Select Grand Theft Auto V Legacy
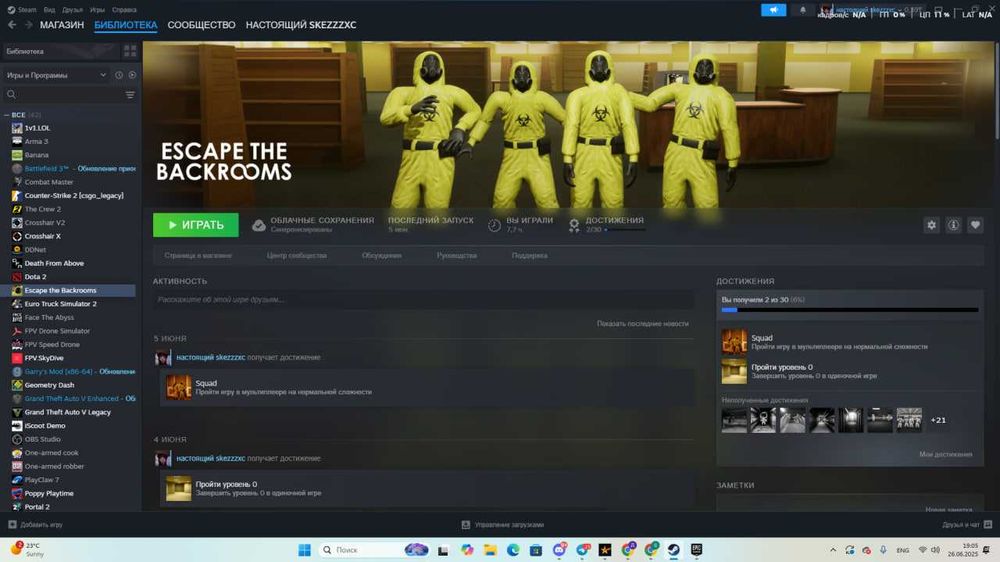 click(x=69, y=412)
